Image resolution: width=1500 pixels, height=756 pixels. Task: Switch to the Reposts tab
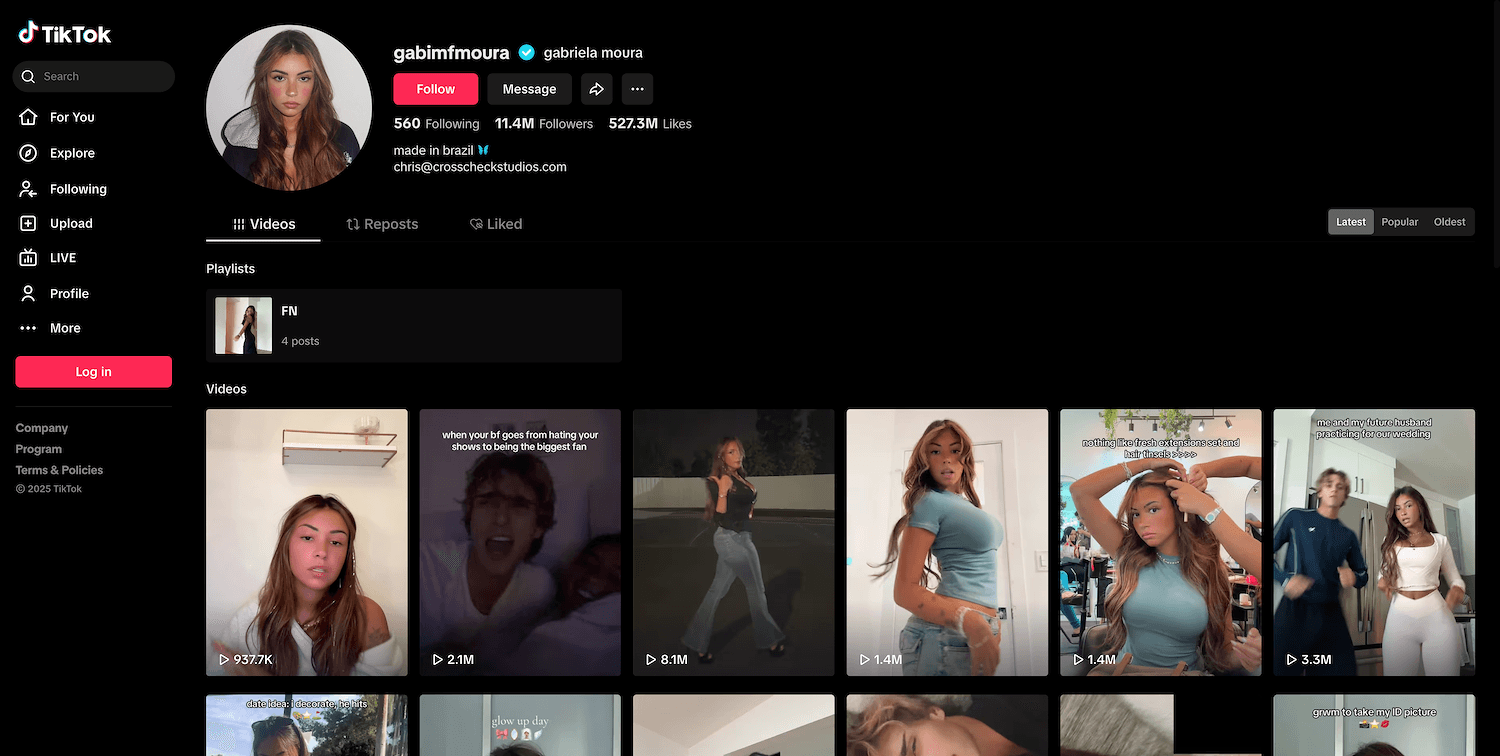tap(382, 224)
